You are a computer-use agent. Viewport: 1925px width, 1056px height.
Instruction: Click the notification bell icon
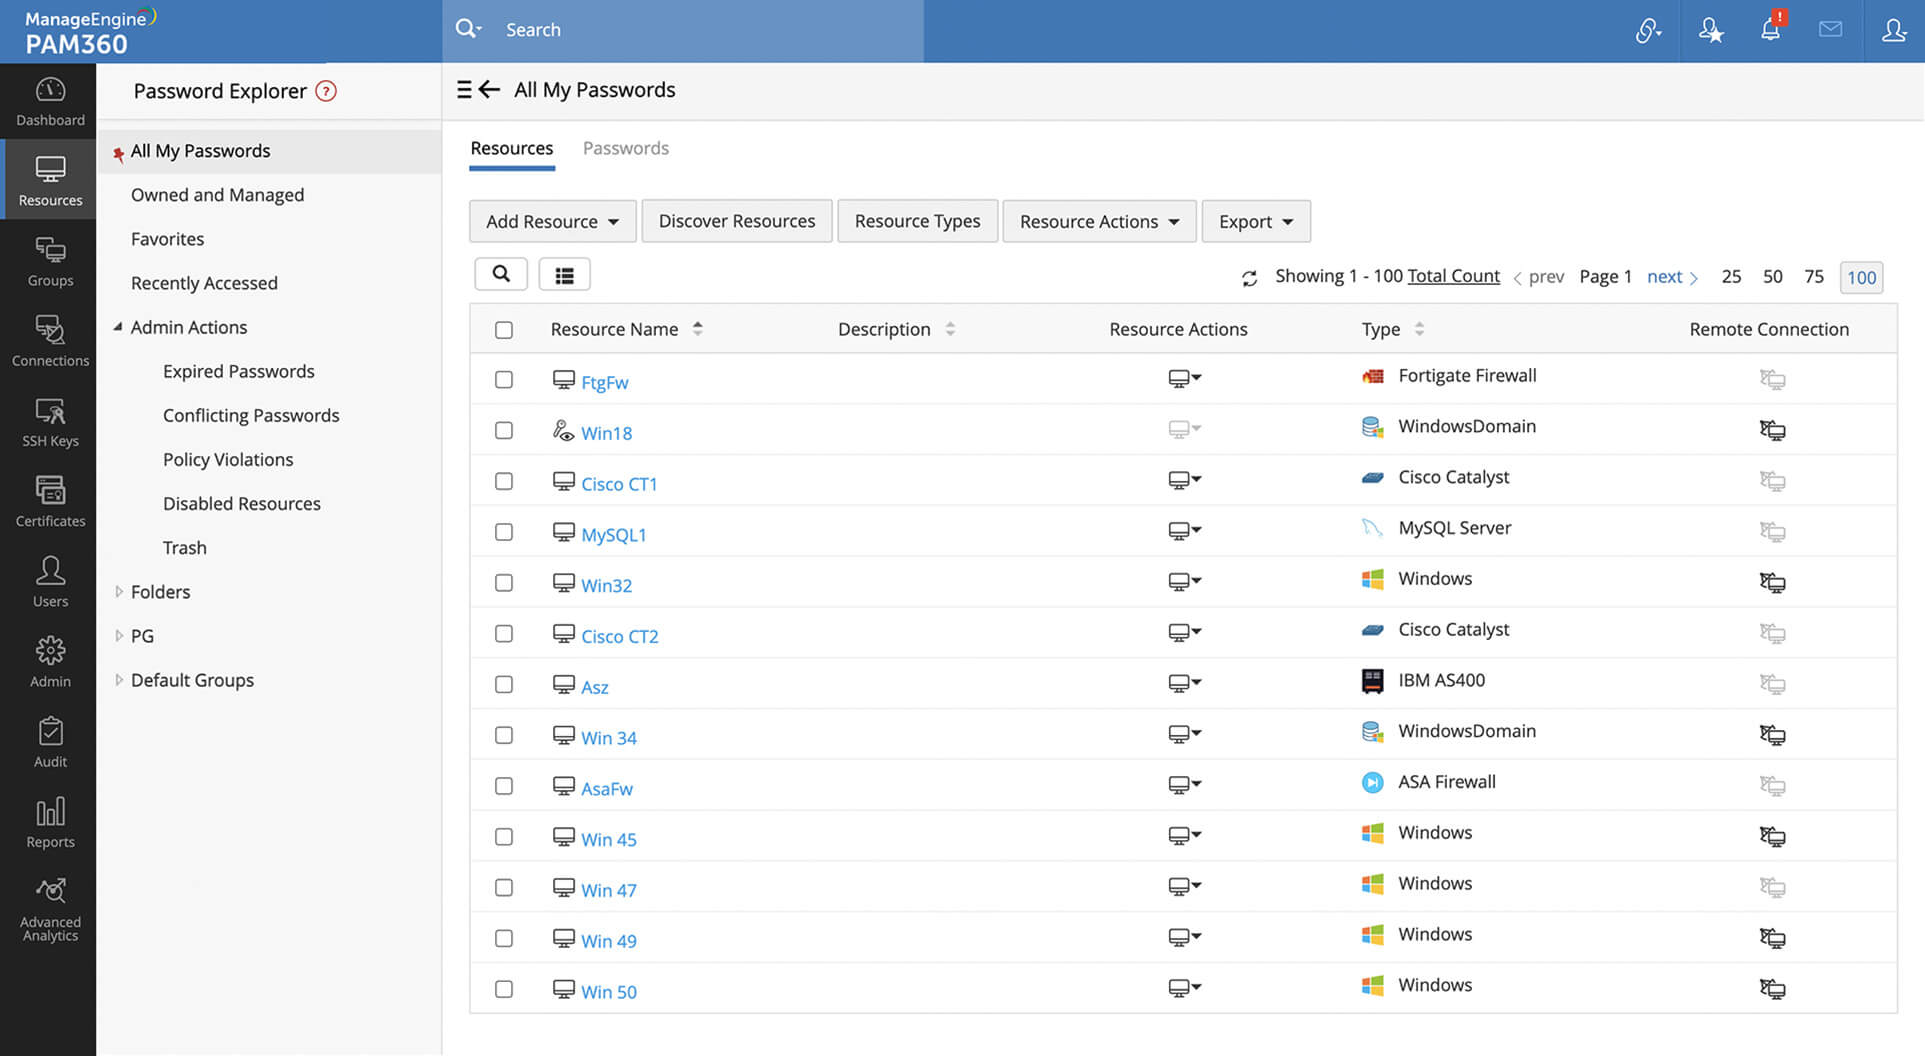1770,30
